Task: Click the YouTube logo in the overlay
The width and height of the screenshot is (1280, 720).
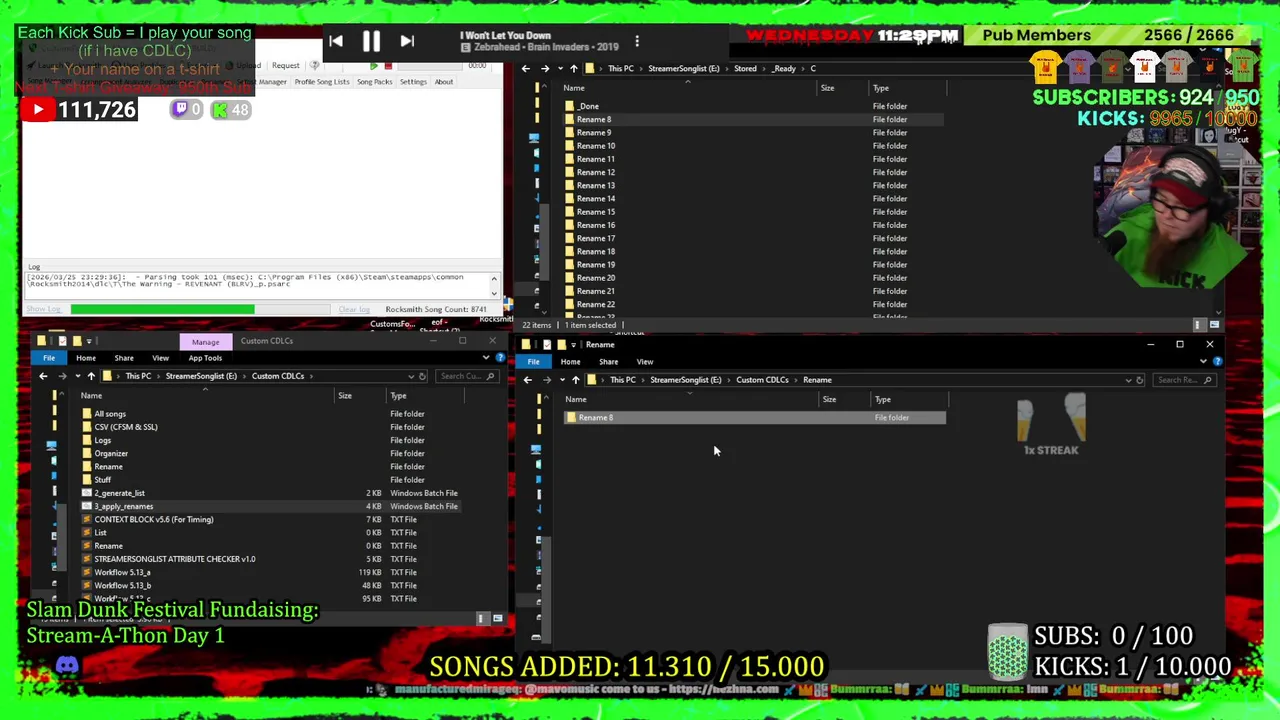Action: tap(38, 110)
